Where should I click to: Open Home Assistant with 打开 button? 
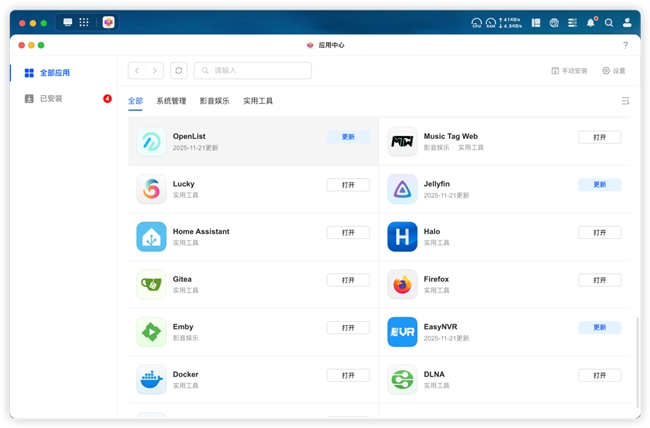(x=348, y=233)
